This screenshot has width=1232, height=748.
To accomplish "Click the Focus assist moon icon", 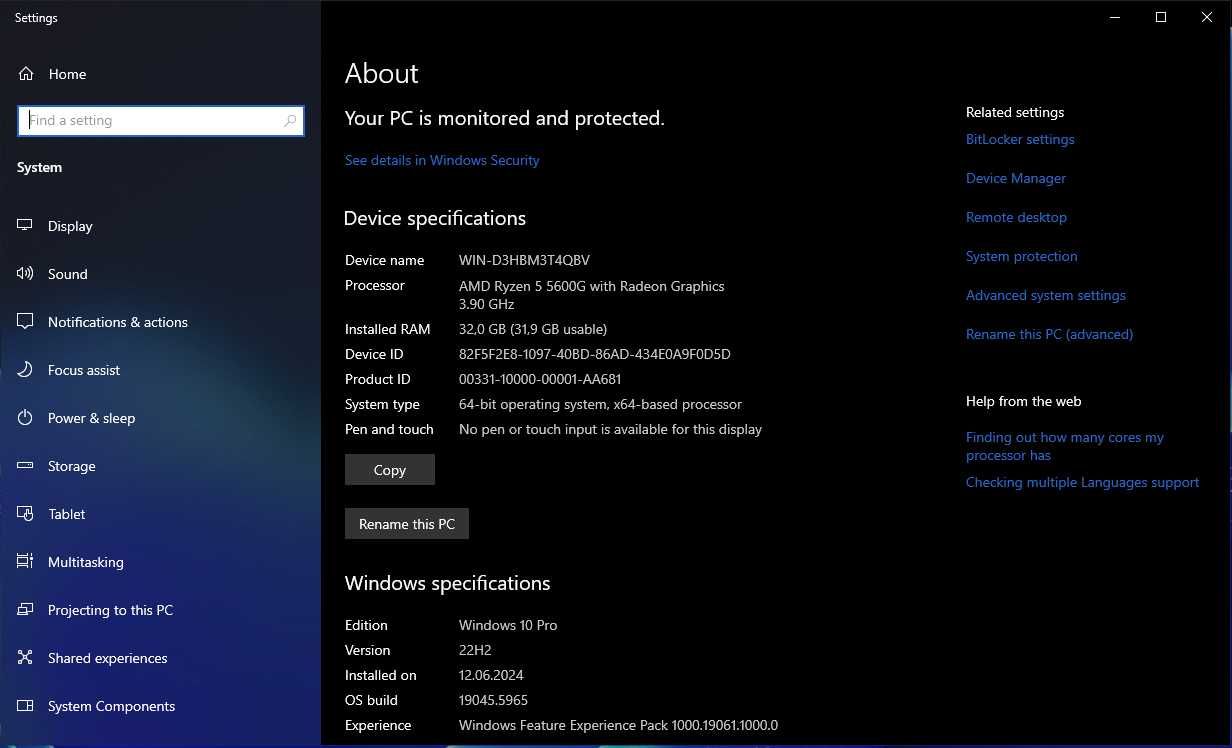I will click(x=26, y=370).
